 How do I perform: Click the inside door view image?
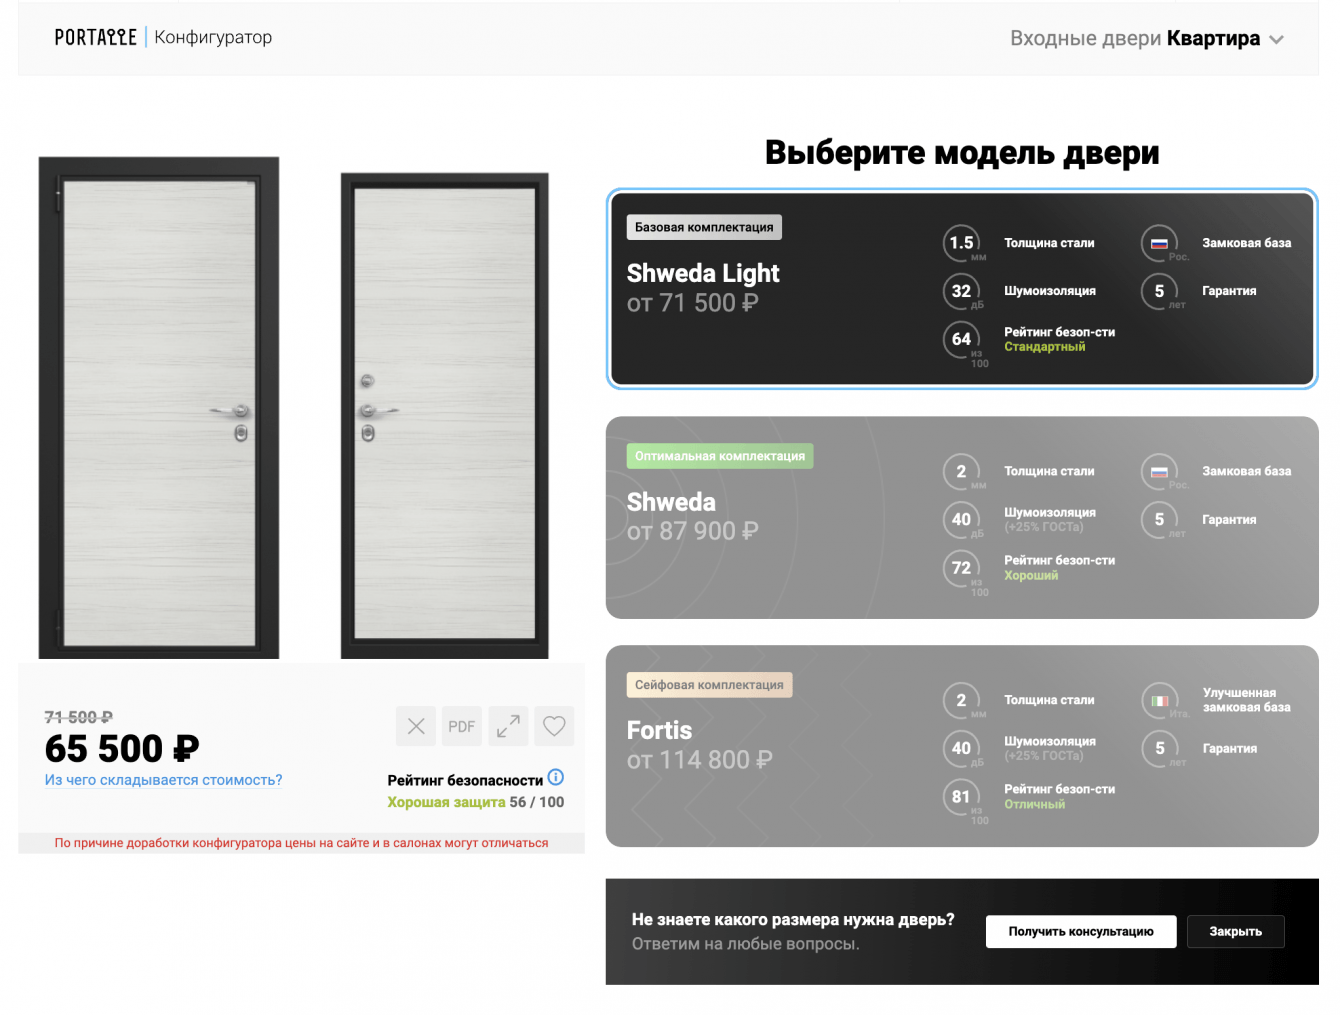[x=445, y=415]
